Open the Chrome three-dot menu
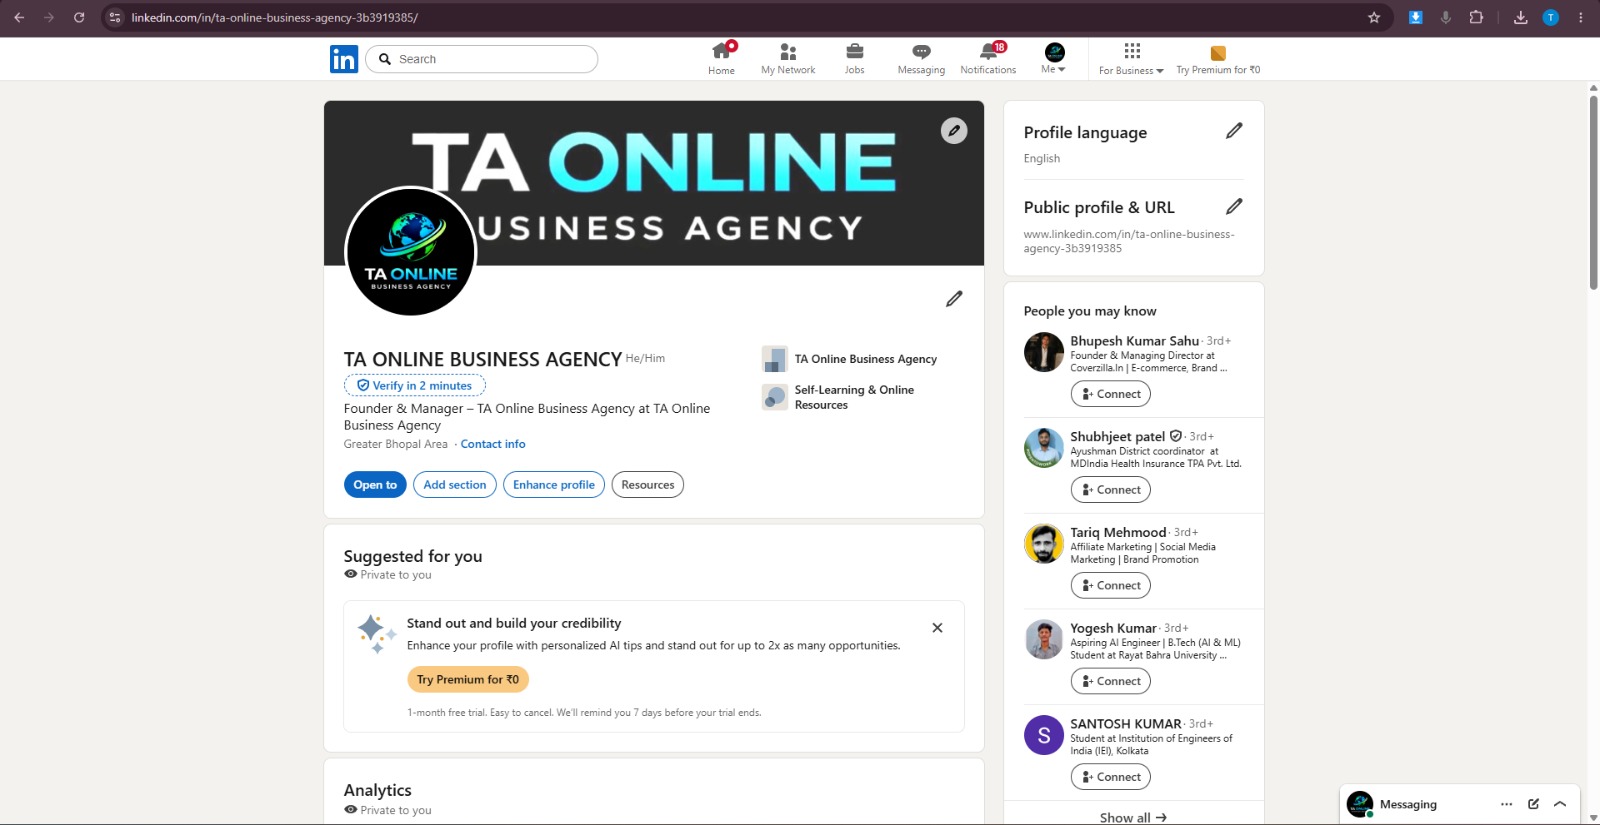This screenshot has width=1600, height=825. point(1581,17)
